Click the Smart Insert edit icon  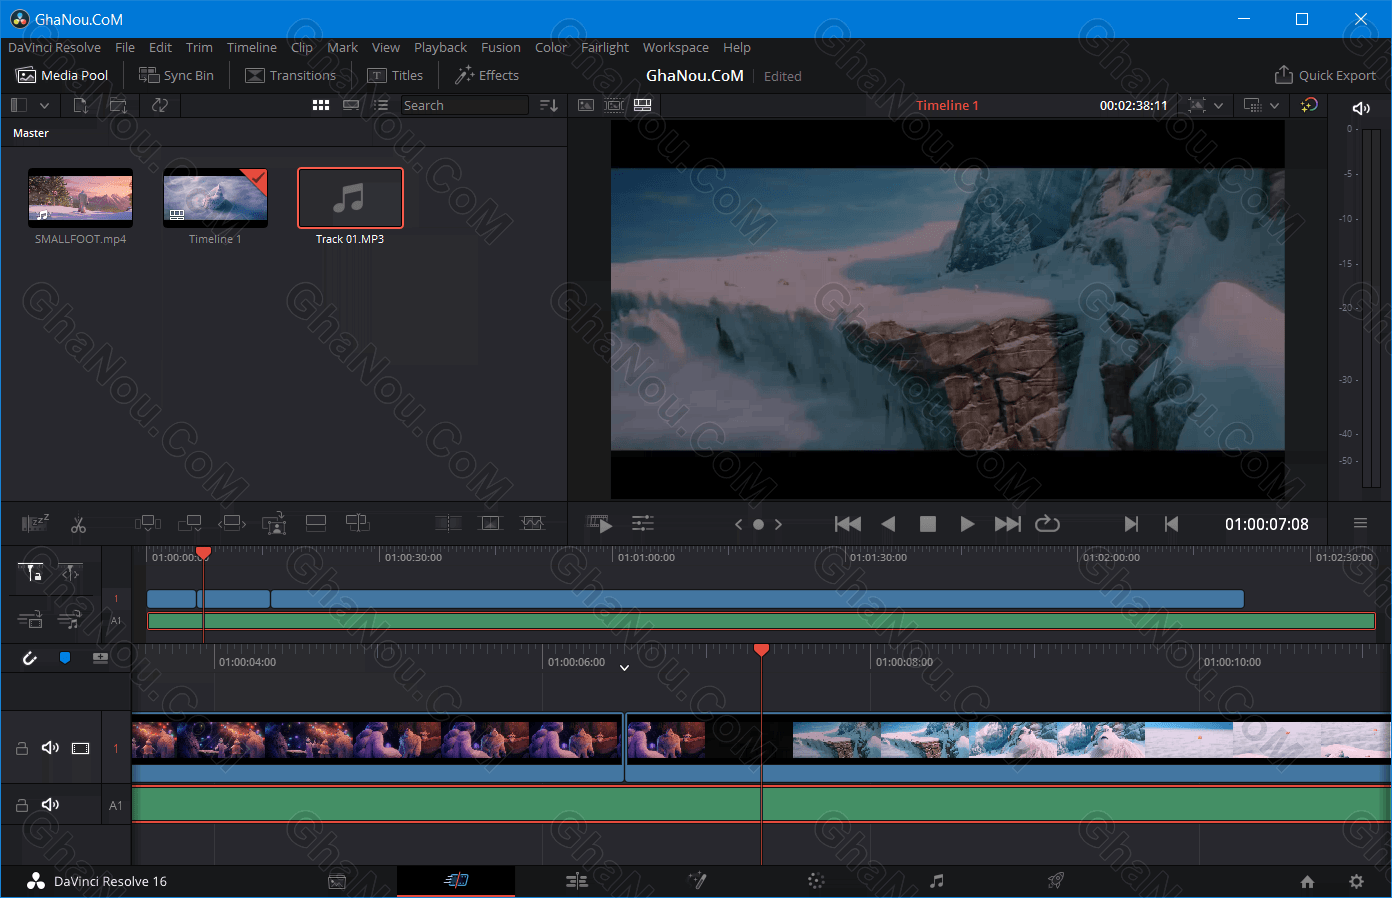click(148, 523)
